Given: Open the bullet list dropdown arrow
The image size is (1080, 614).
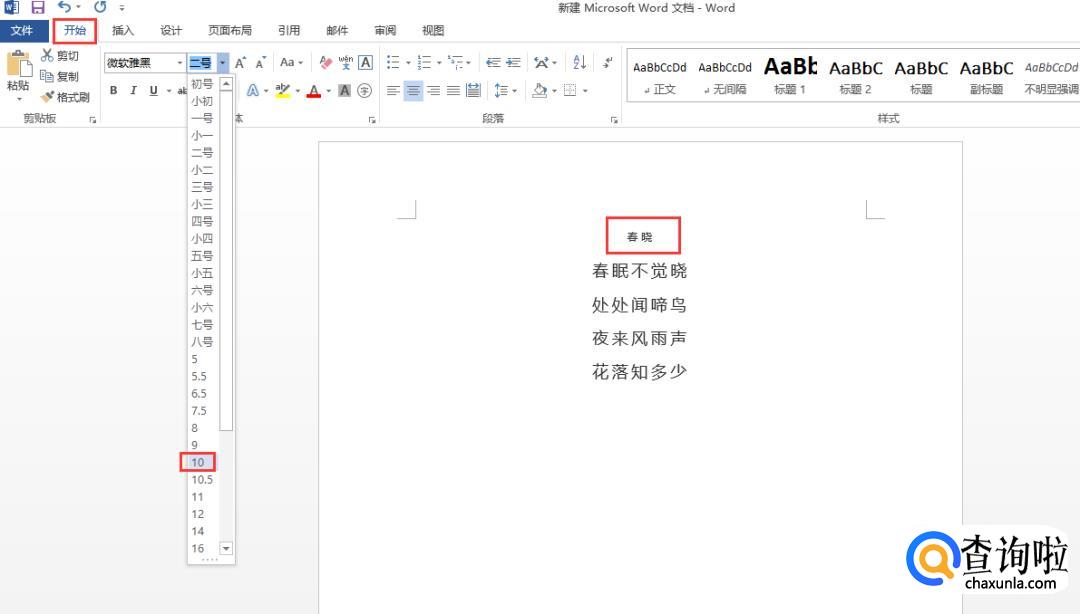Looking at the screenshot, I should tap(406, 63).
